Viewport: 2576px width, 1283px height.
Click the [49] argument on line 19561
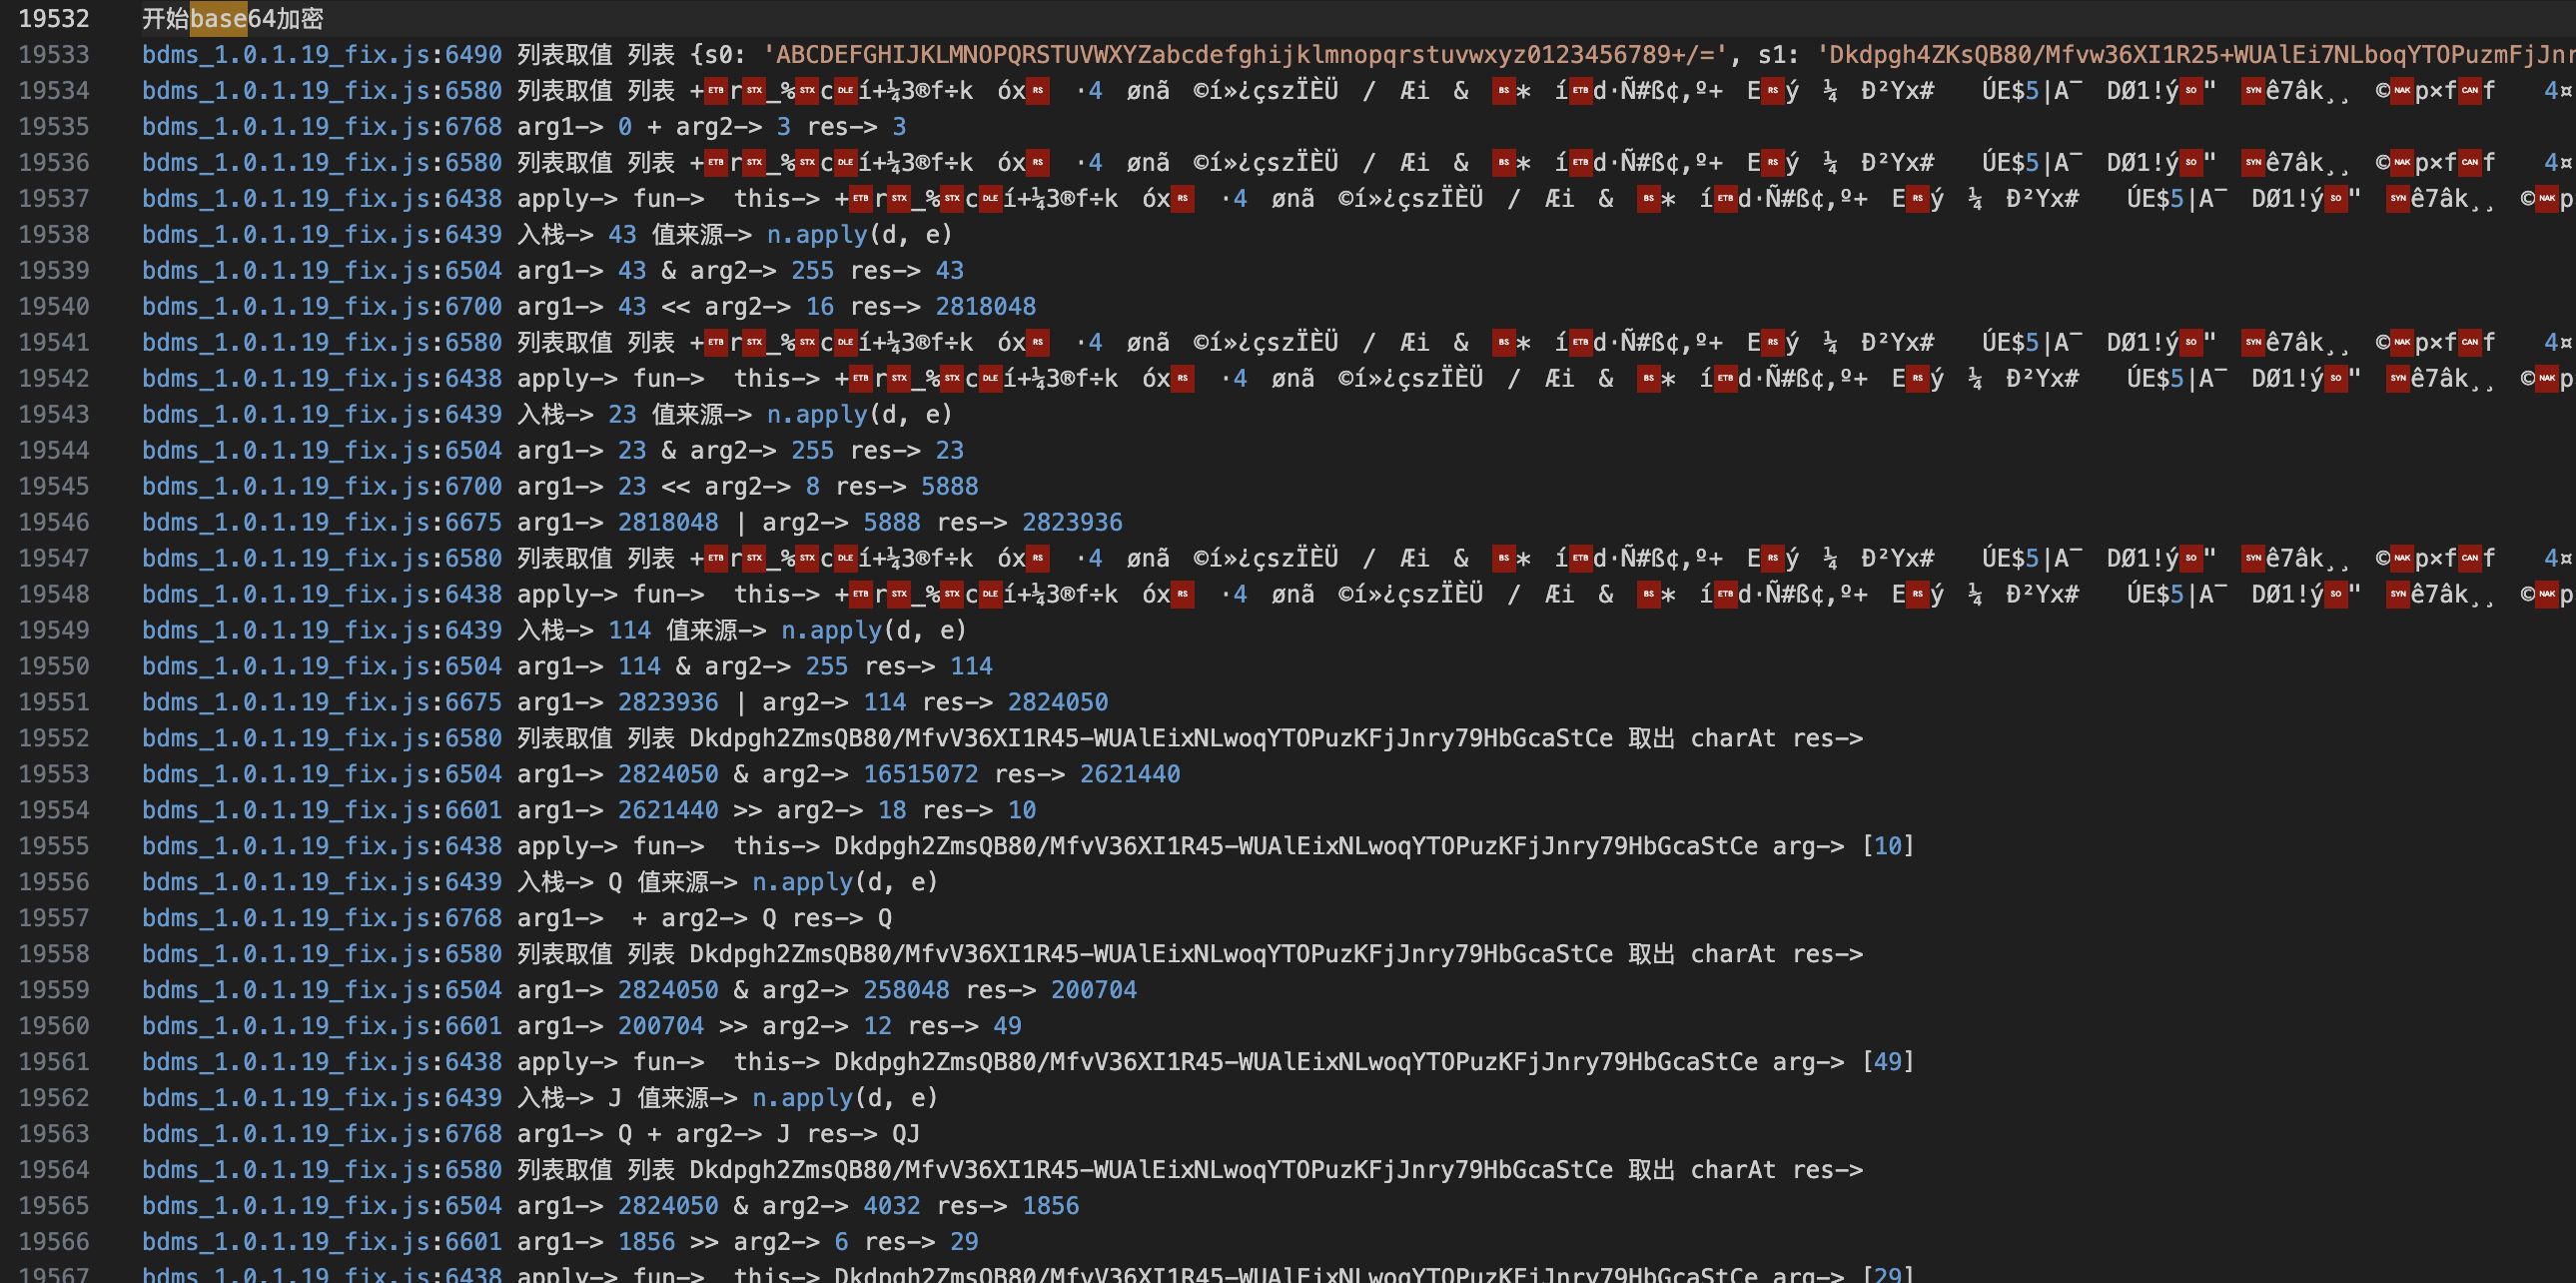click(x=1887, y=1062)
